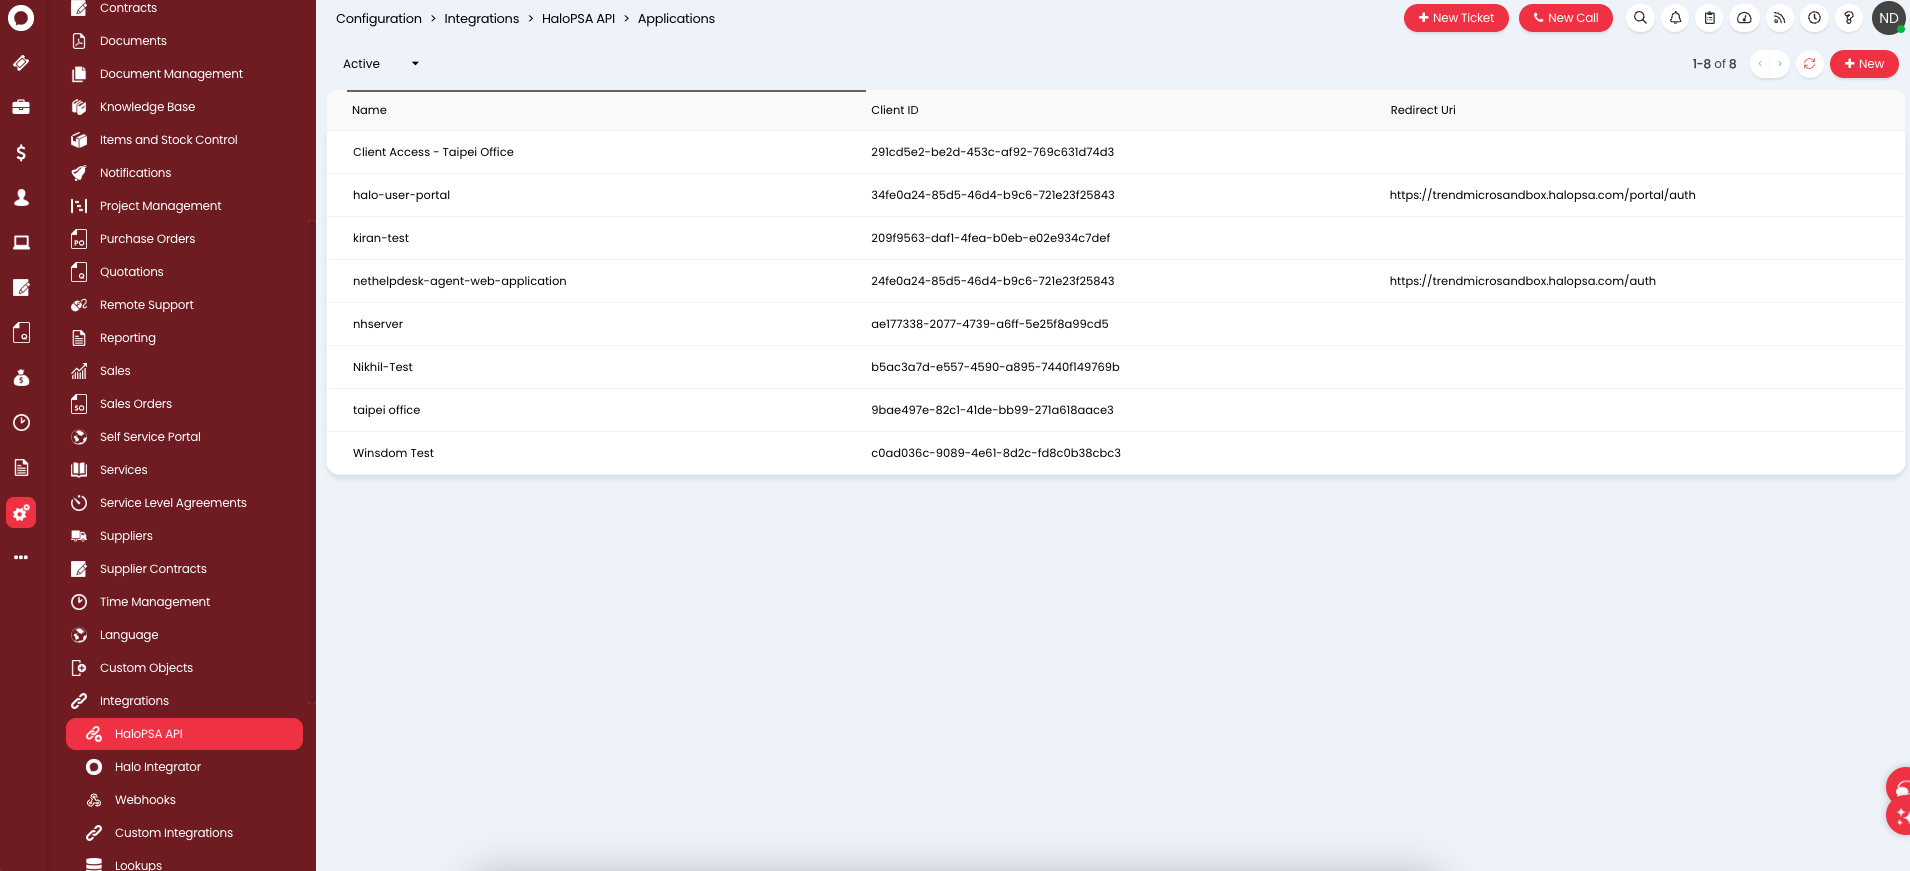Open the Active filter dropdown

pyautogui.click(x=381, y=64)
